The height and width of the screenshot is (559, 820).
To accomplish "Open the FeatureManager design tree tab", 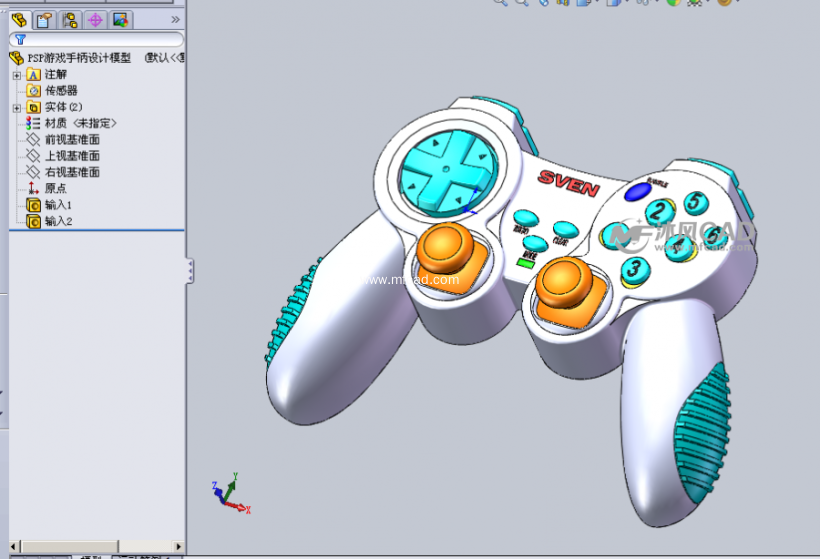I will click(19, 19).
